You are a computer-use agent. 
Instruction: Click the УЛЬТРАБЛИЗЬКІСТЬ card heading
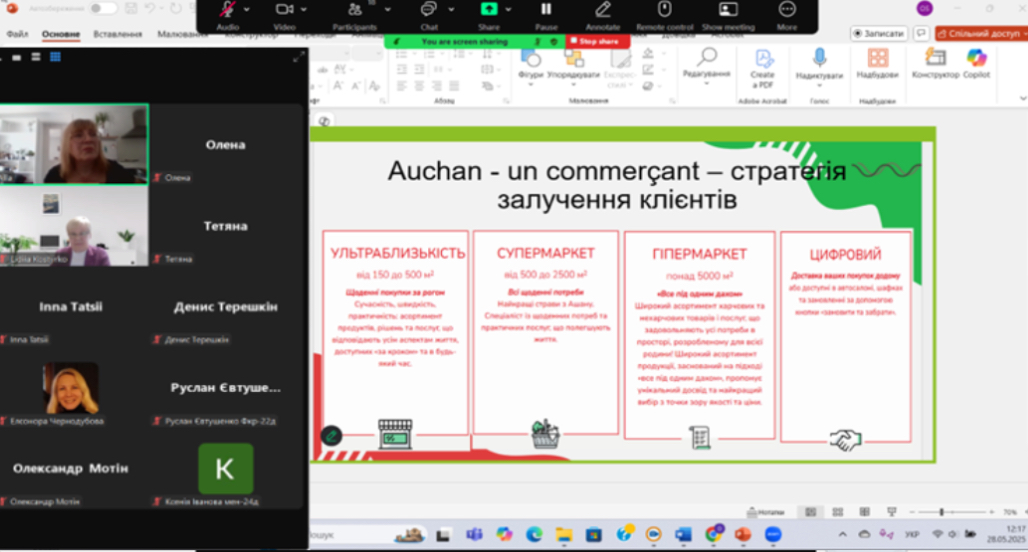click(397, 253)
